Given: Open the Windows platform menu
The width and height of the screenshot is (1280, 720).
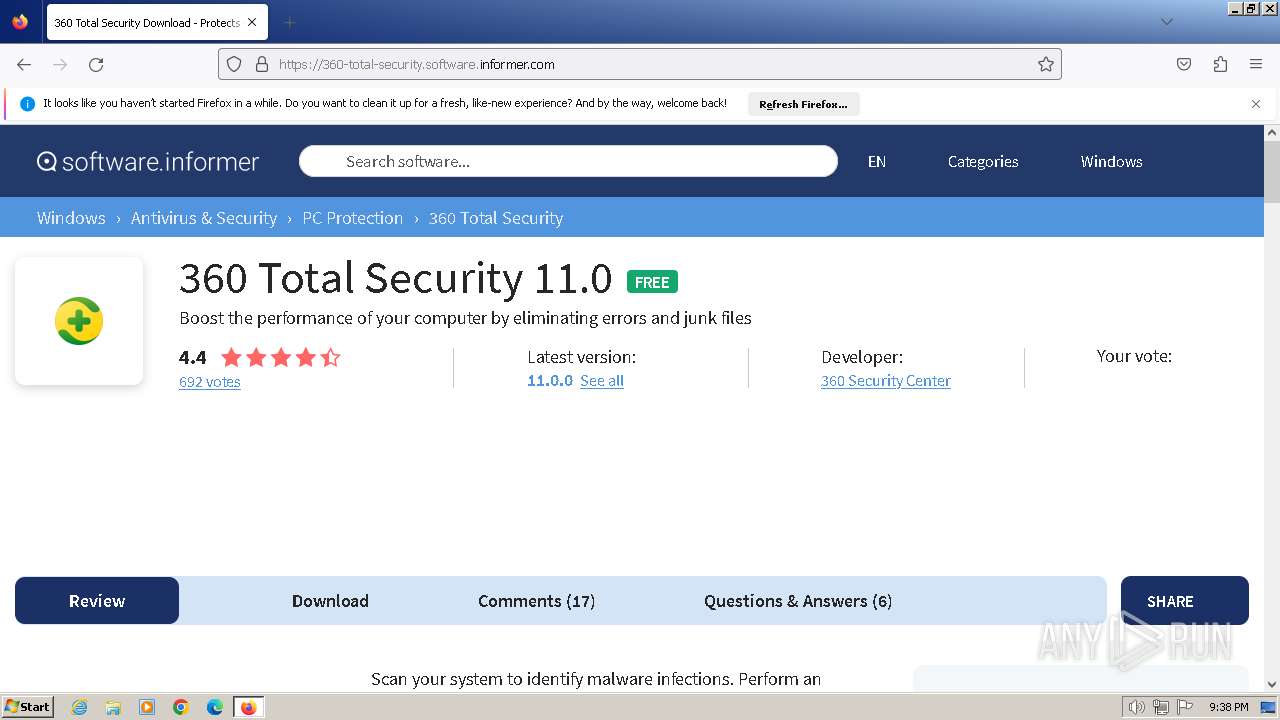Looking at the screenshot, I should (1111, 161).
